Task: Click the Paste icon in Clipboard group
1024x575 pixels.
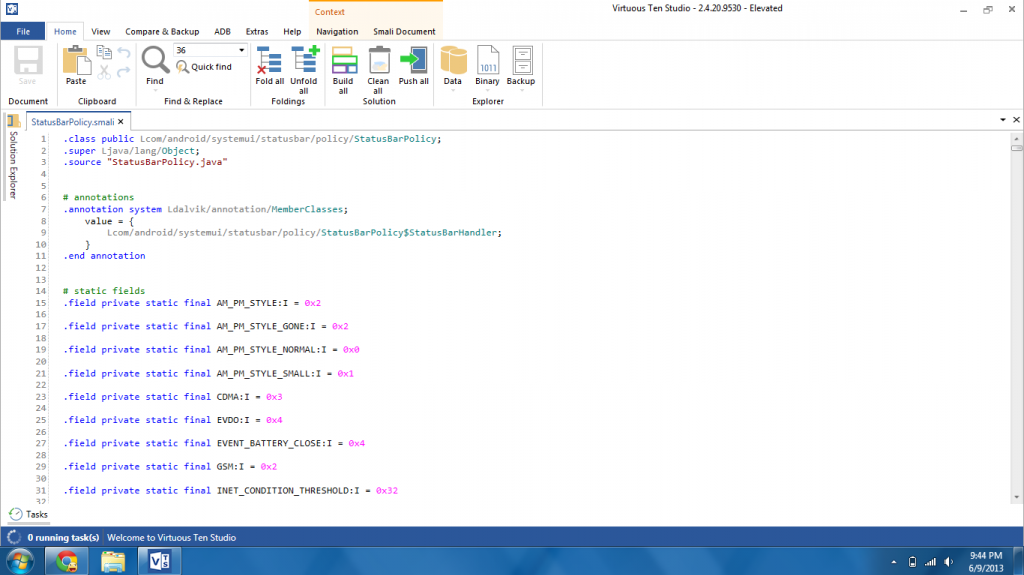Action: click(76, 66)
